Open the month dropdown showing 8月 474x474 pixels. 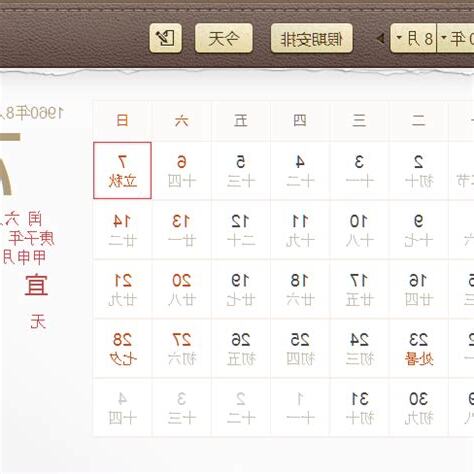tap(413, 38)
